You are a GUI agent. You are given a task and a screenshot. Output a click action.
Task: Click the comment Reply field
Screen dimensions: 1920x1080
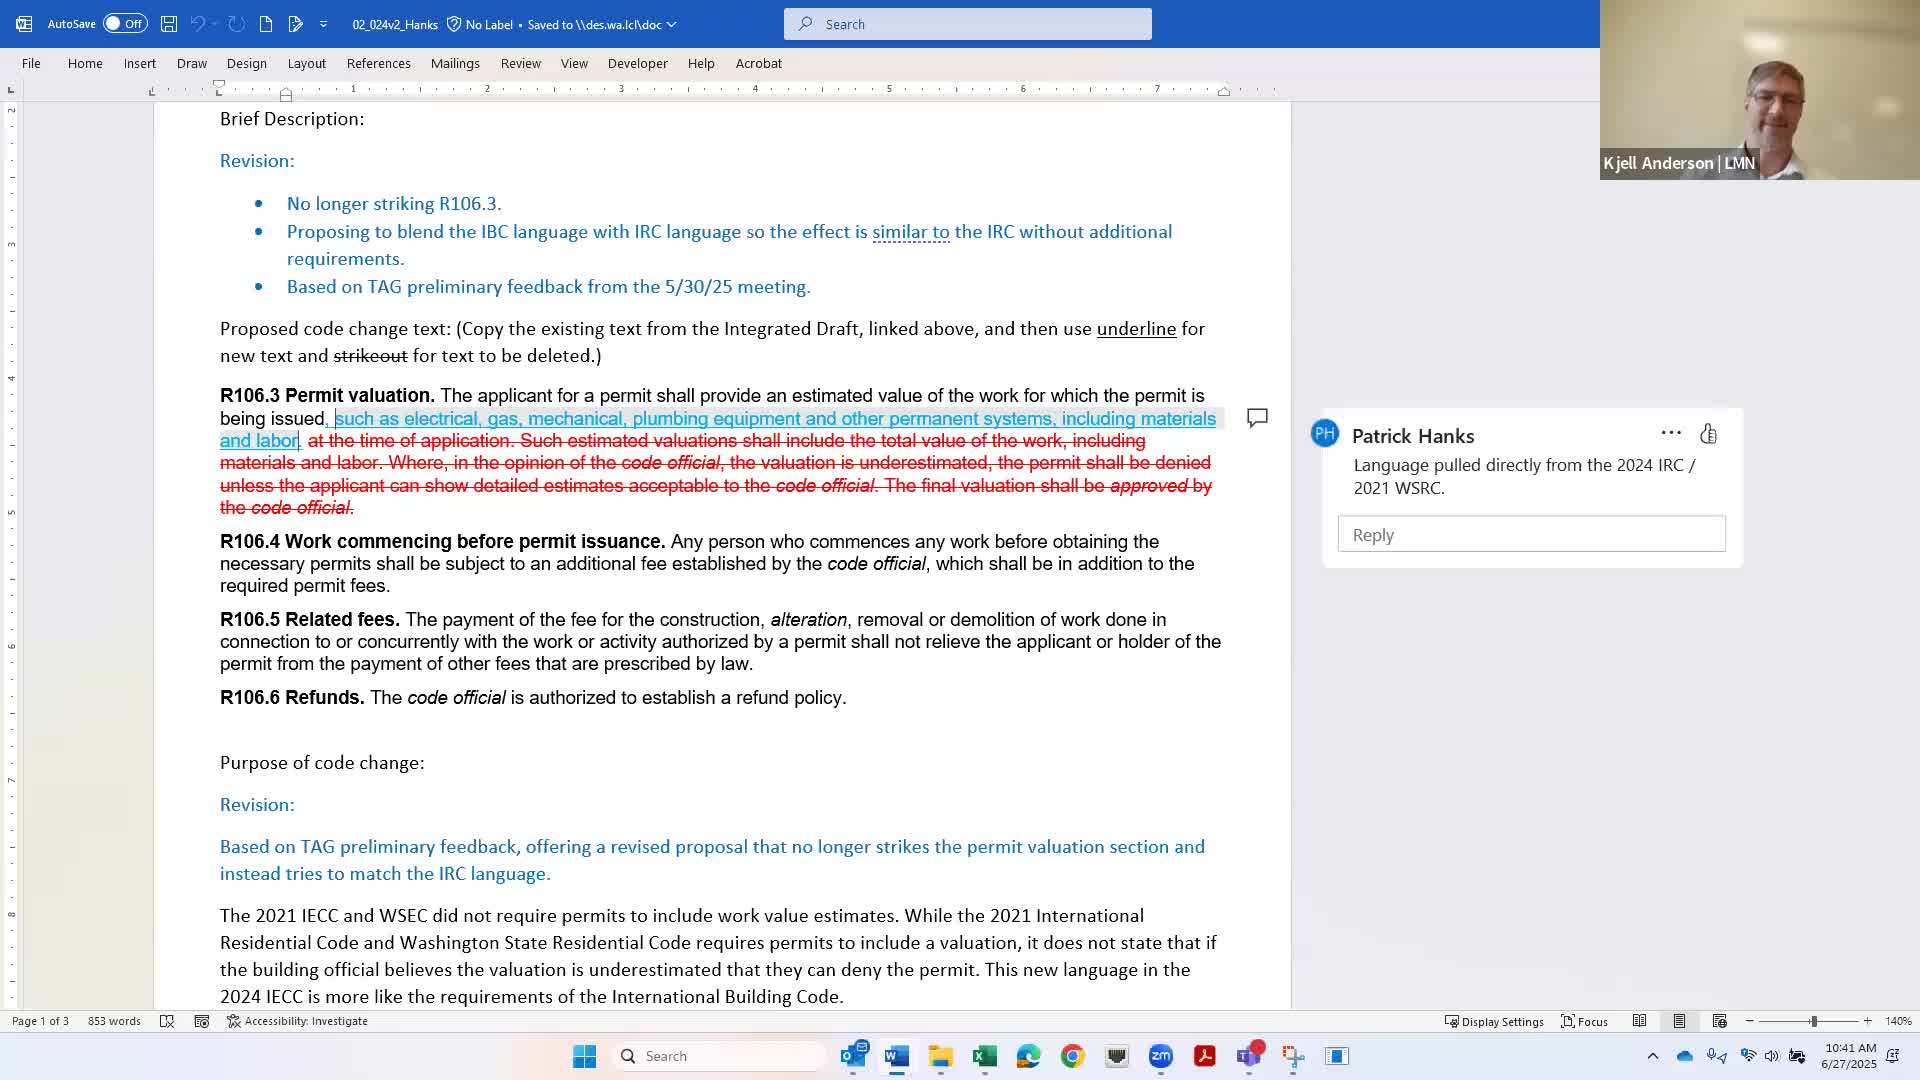[x=1531, y=535]
